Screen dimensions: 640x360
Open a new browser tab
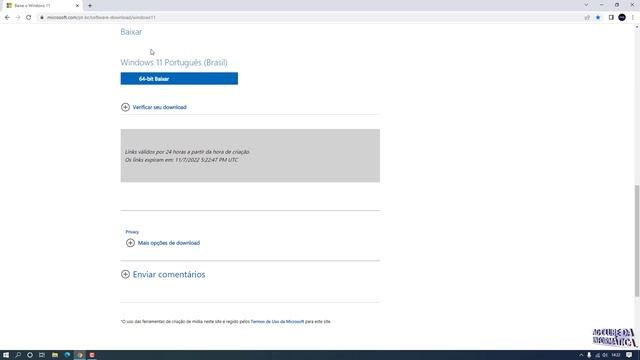tap(90, 6)
